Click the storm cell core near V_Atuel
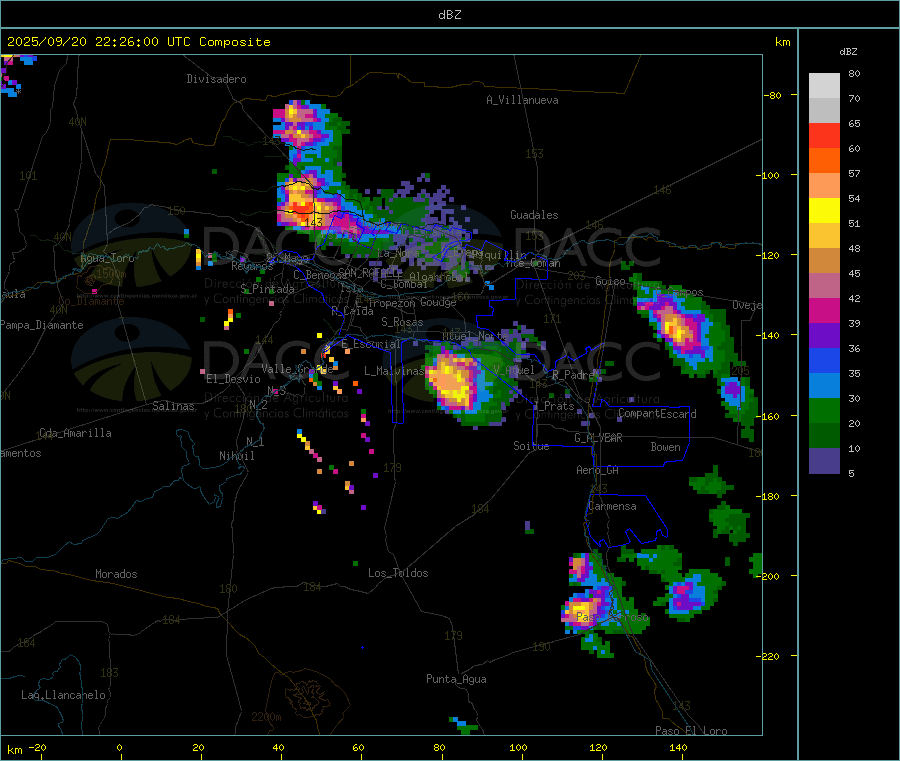 pyautogui.click(x=452, y=380)
